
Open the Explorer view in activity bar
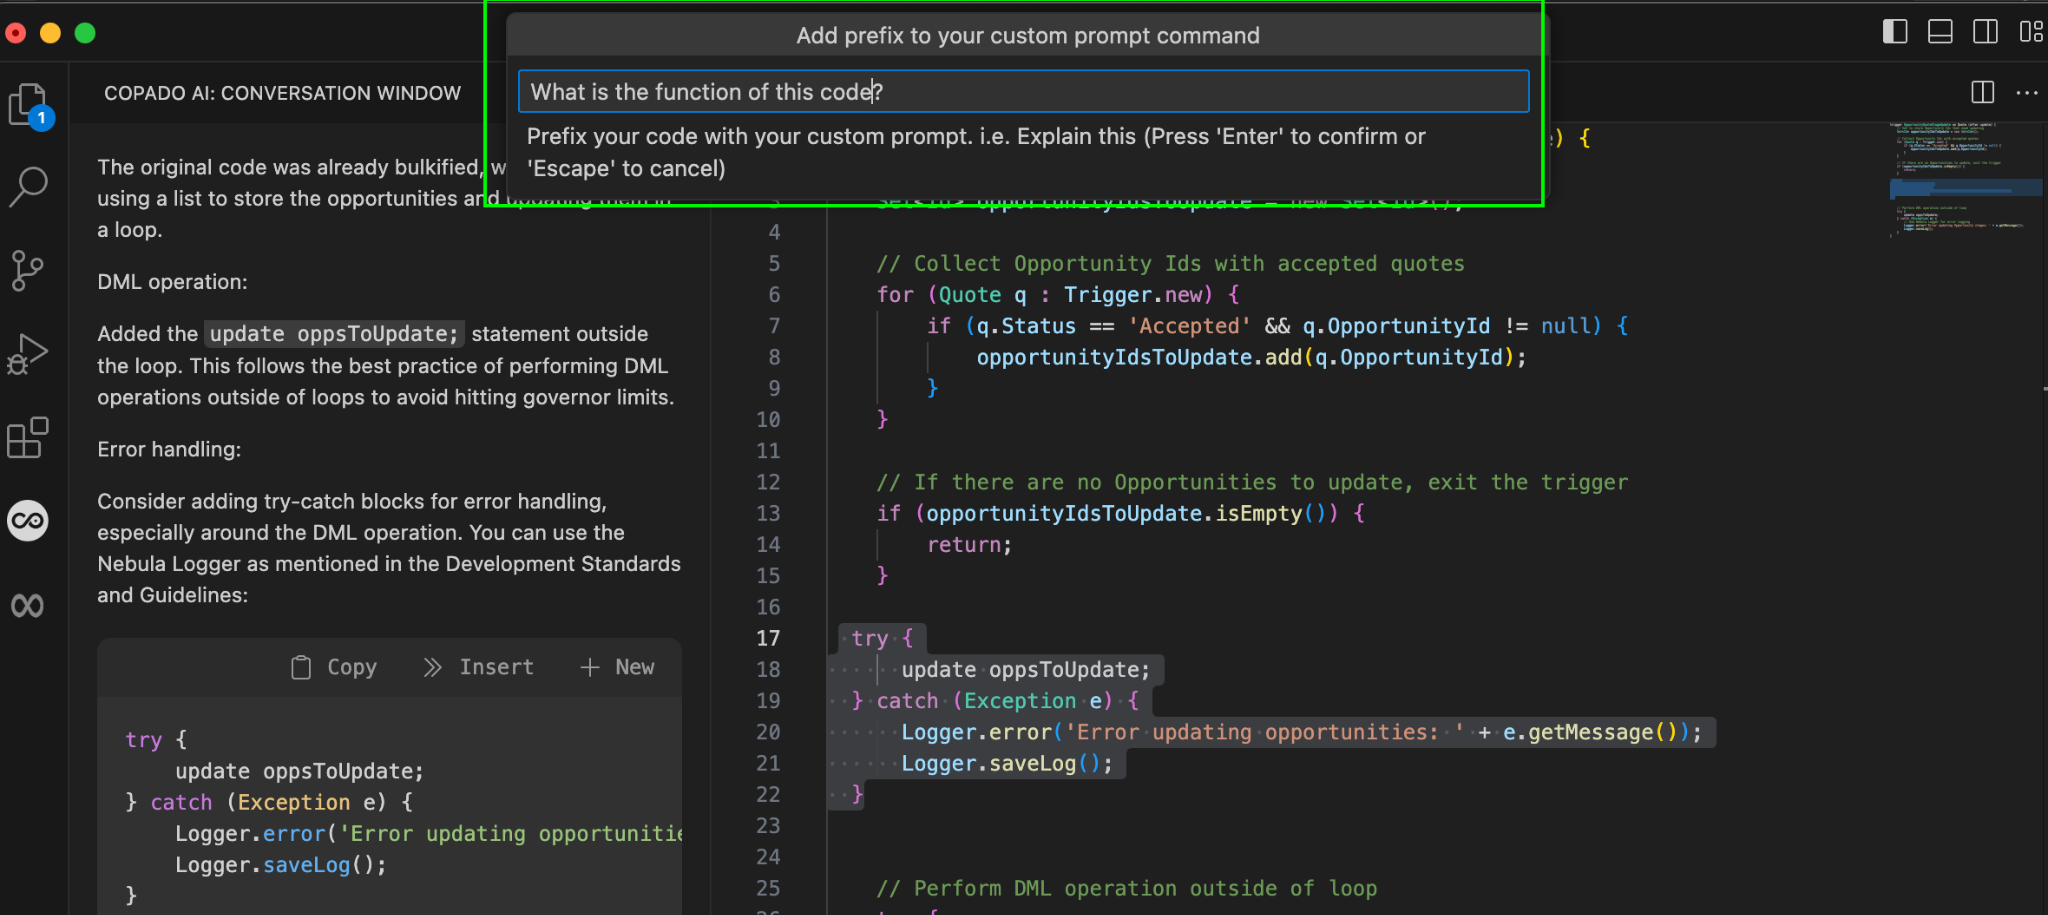coord(28,104)
